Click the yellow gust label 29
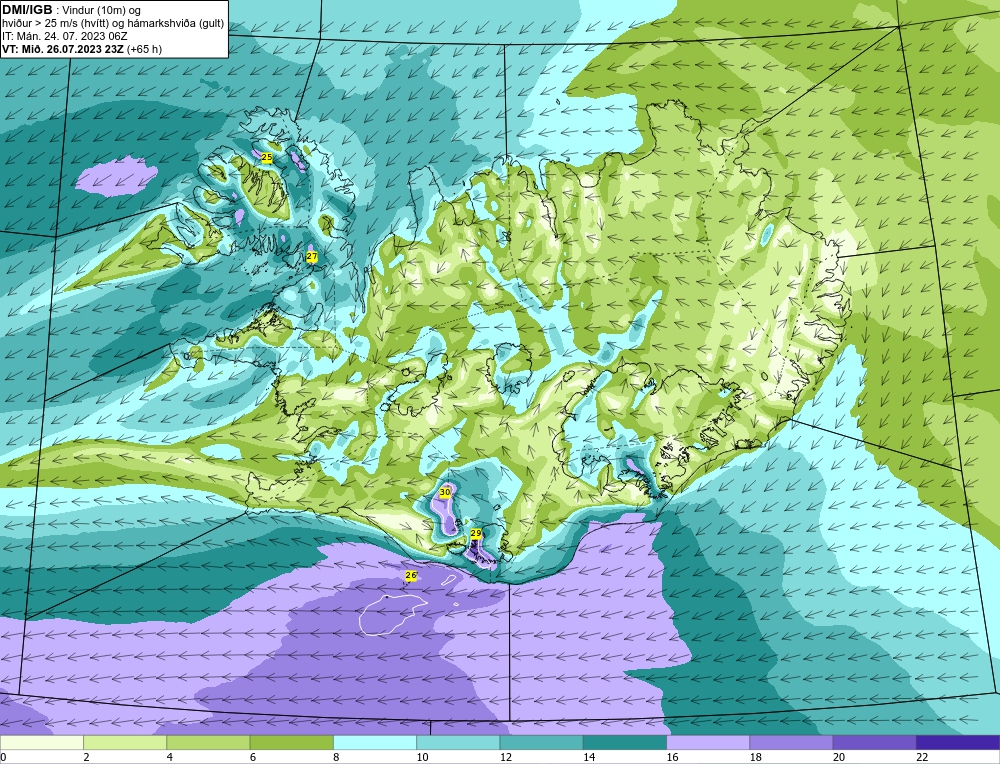 coord(476,533)
